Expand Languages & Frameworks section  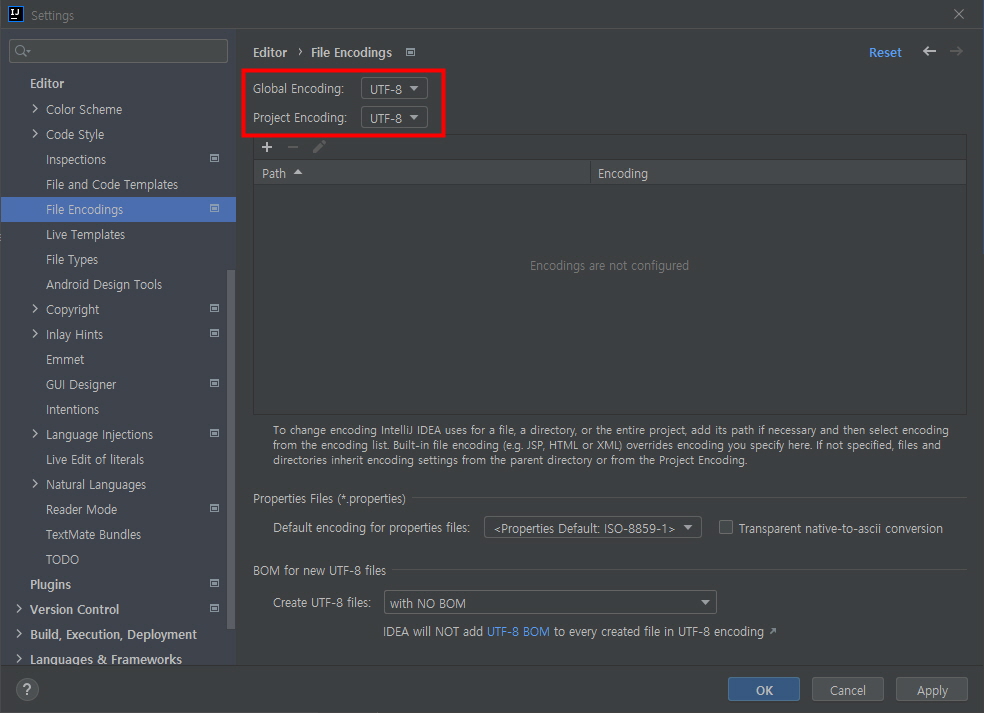tap(19, 658)
